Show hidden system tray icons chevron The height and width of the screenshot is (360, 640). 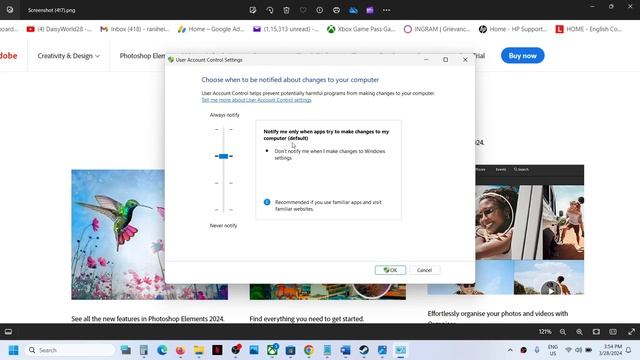(x=510, y=350)
